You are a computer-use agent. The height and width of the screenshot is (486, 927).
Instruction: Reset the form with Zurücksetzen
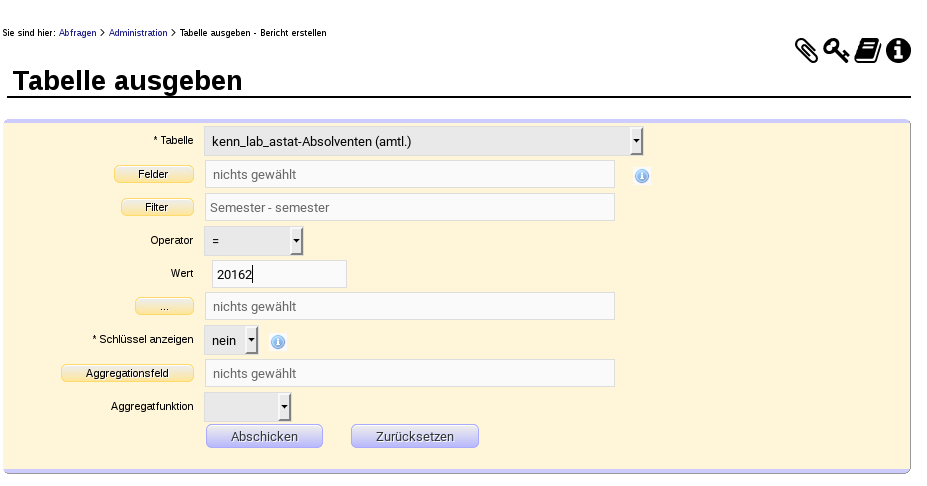point(414,436)
